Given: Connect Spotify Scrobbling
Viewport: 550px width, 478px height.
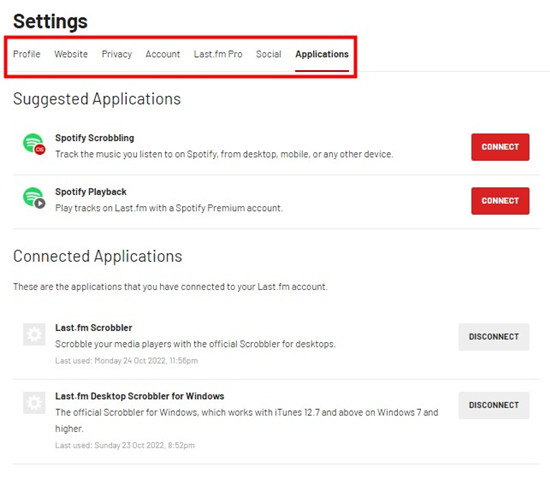Looking at the screenshot, I should pos(500,147).
